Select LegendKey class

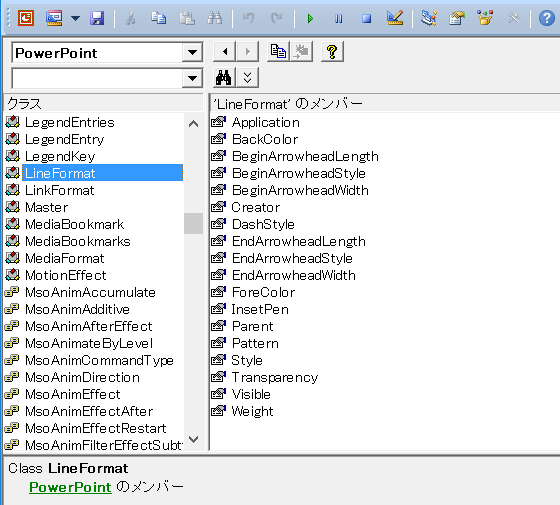[x=60, y=156]
